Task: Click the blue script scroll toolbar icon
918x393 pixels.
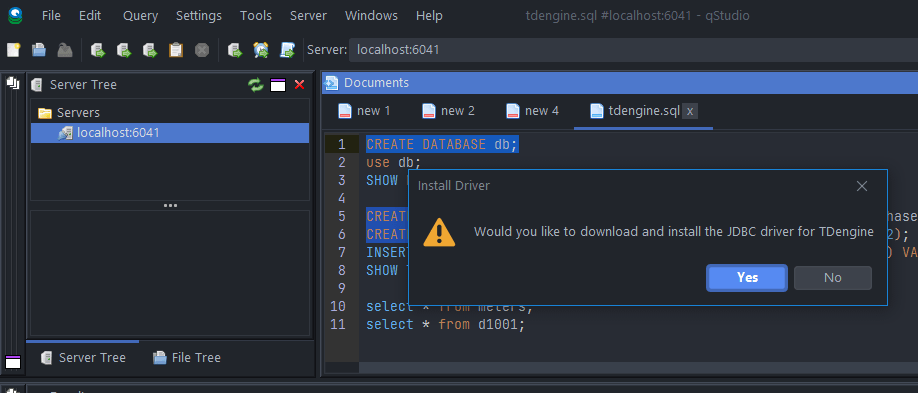Action: click(287, 50)
